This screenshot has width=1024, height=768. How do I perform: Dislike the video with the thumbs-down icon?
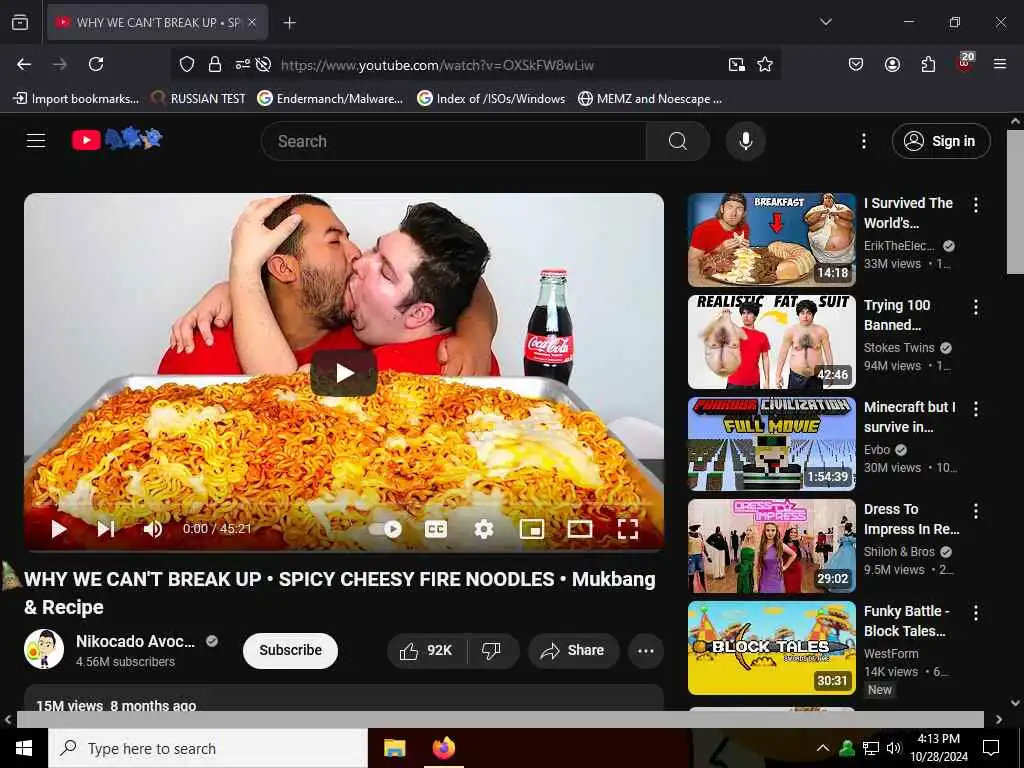coord(491,650)
